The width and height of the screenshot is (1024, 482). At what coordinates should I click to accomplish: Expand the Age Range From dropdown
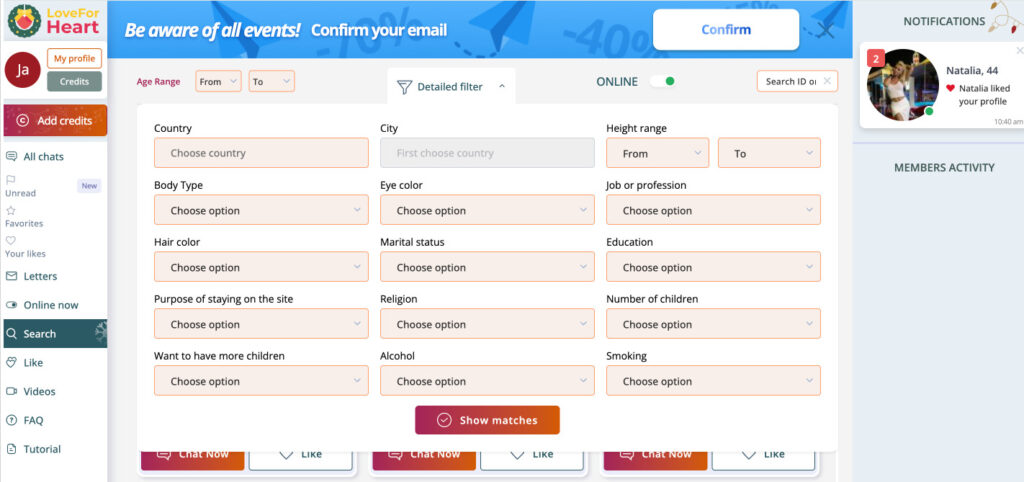point(218,82)
